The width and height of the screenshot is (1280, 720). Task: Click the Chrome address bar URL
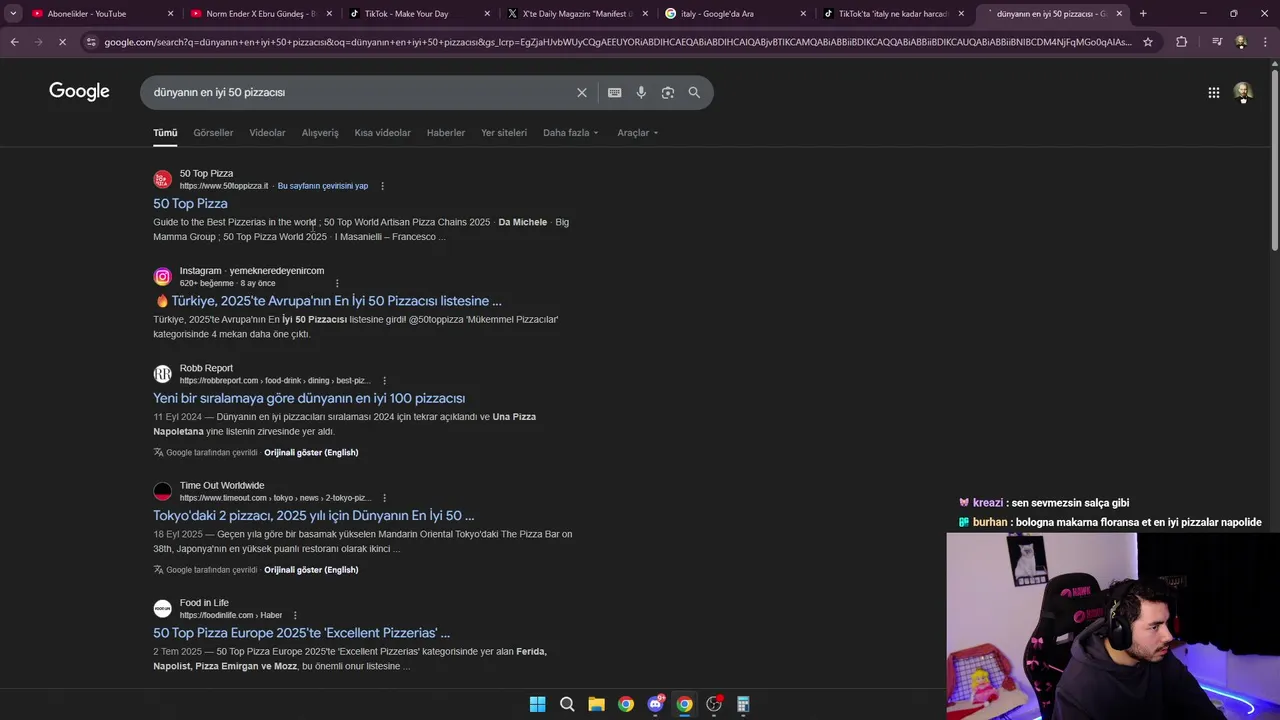(618, 42)
